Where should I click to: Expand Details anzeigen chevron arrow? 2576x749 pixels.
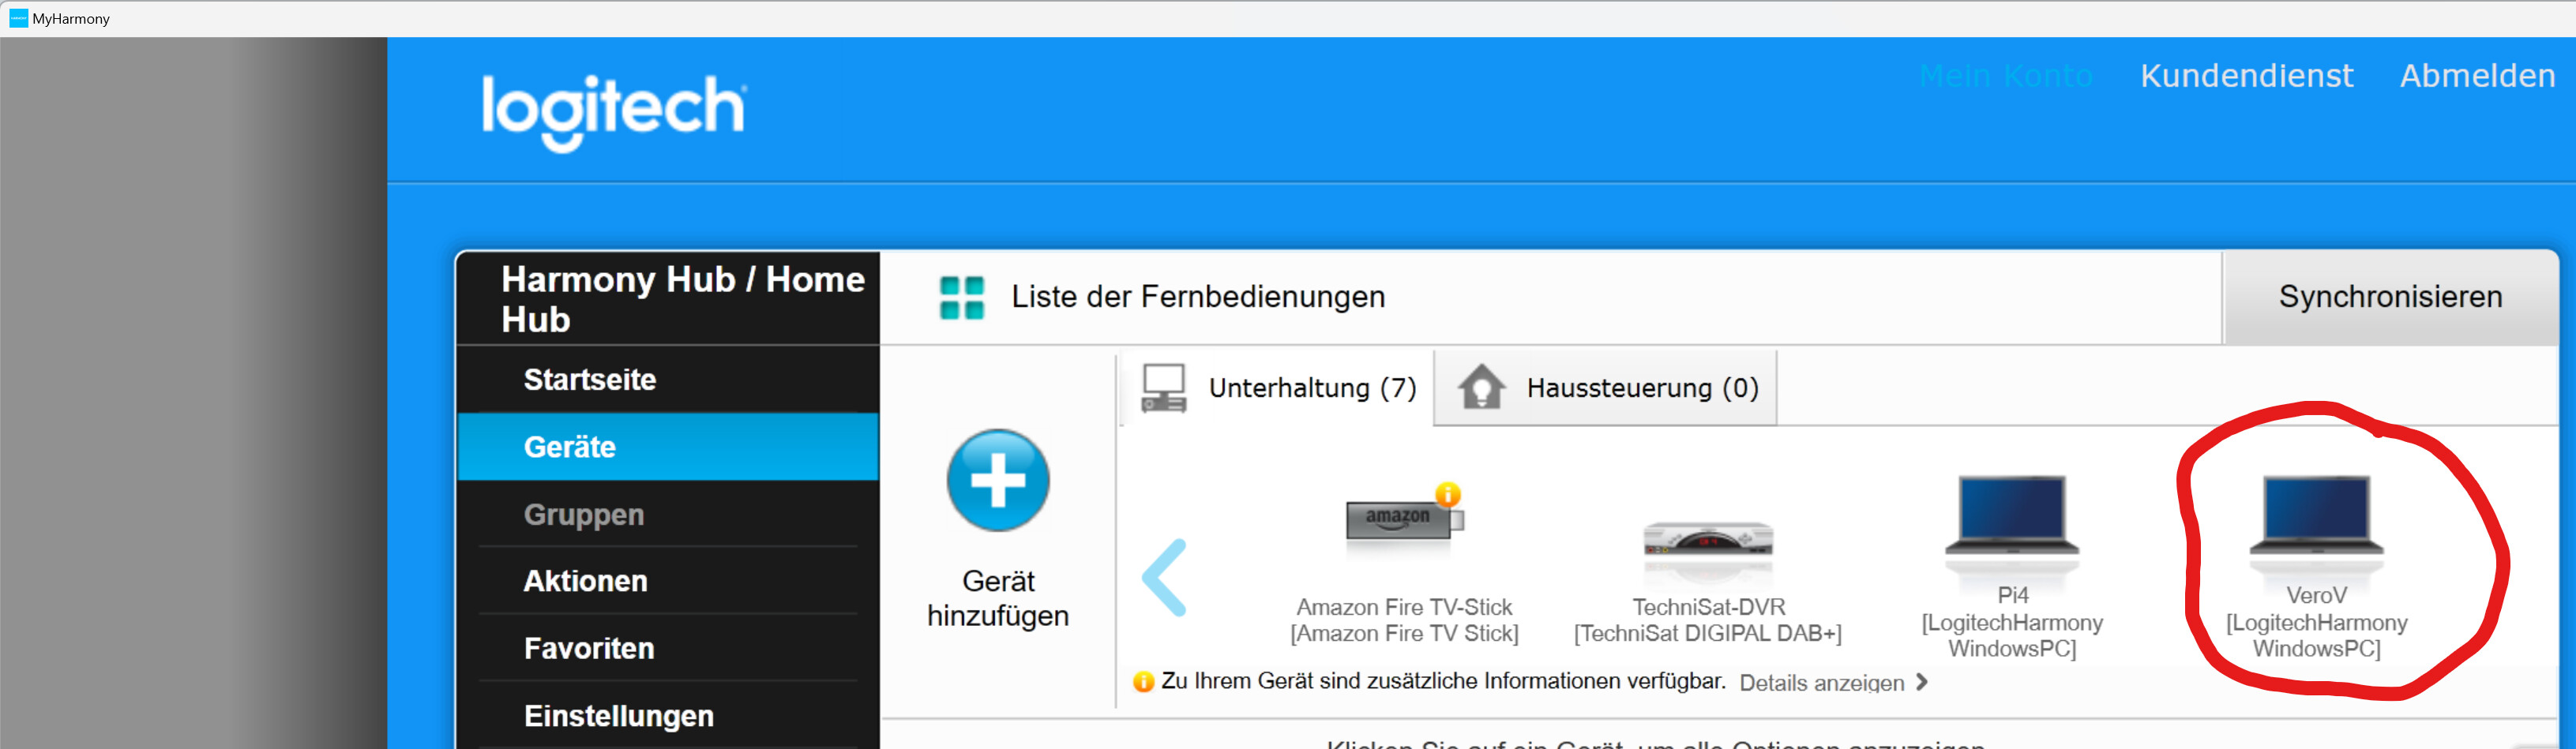pyautogui.click(x=1921, y=682)
